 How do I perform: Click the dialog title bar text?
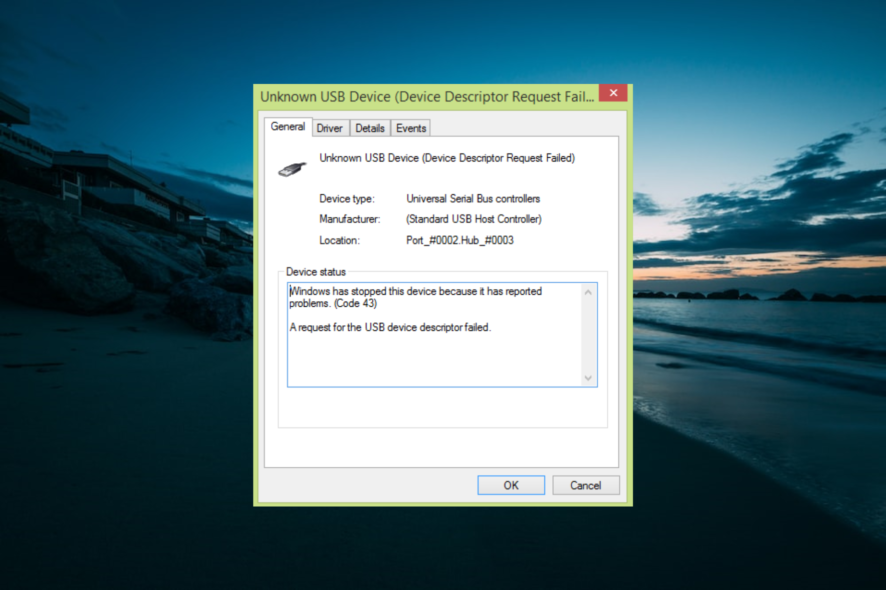click(427, 97)
